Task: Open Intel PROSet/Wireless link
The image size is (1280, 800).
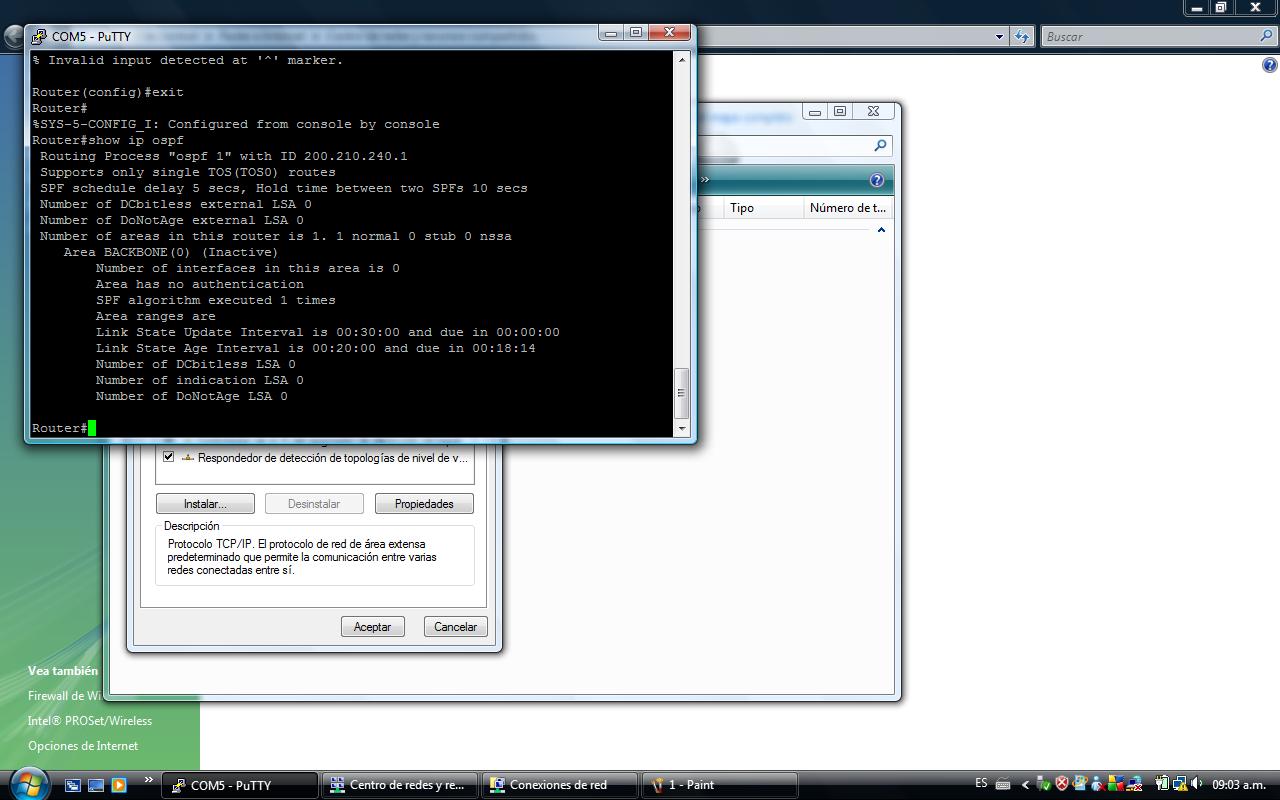Action: 90,721
